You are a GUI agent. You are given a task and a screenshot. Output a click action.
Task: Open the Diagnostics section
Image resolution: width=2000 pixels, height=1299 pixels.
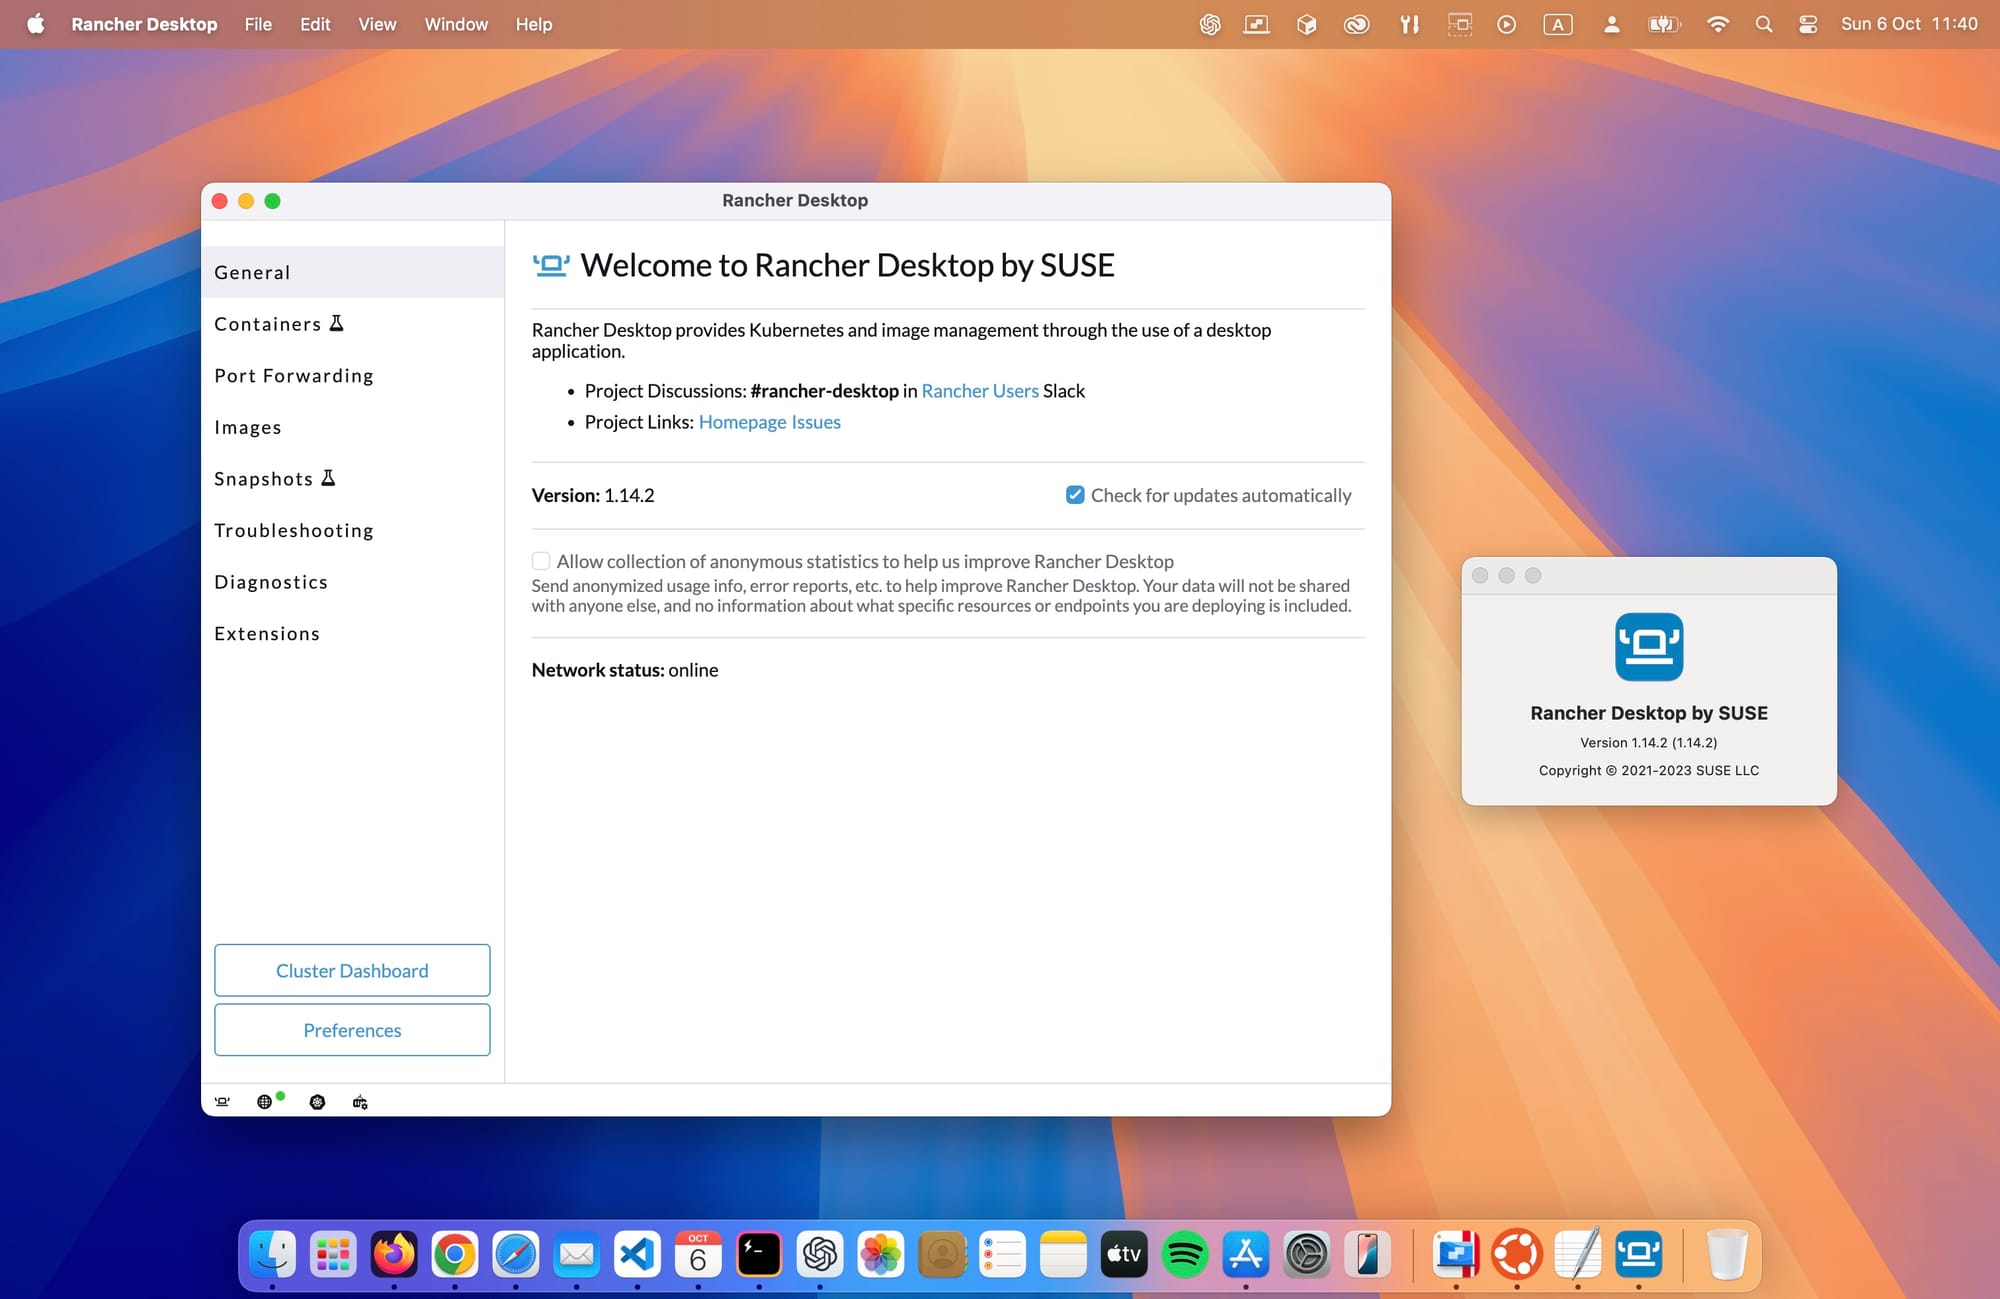coord(353,582)
